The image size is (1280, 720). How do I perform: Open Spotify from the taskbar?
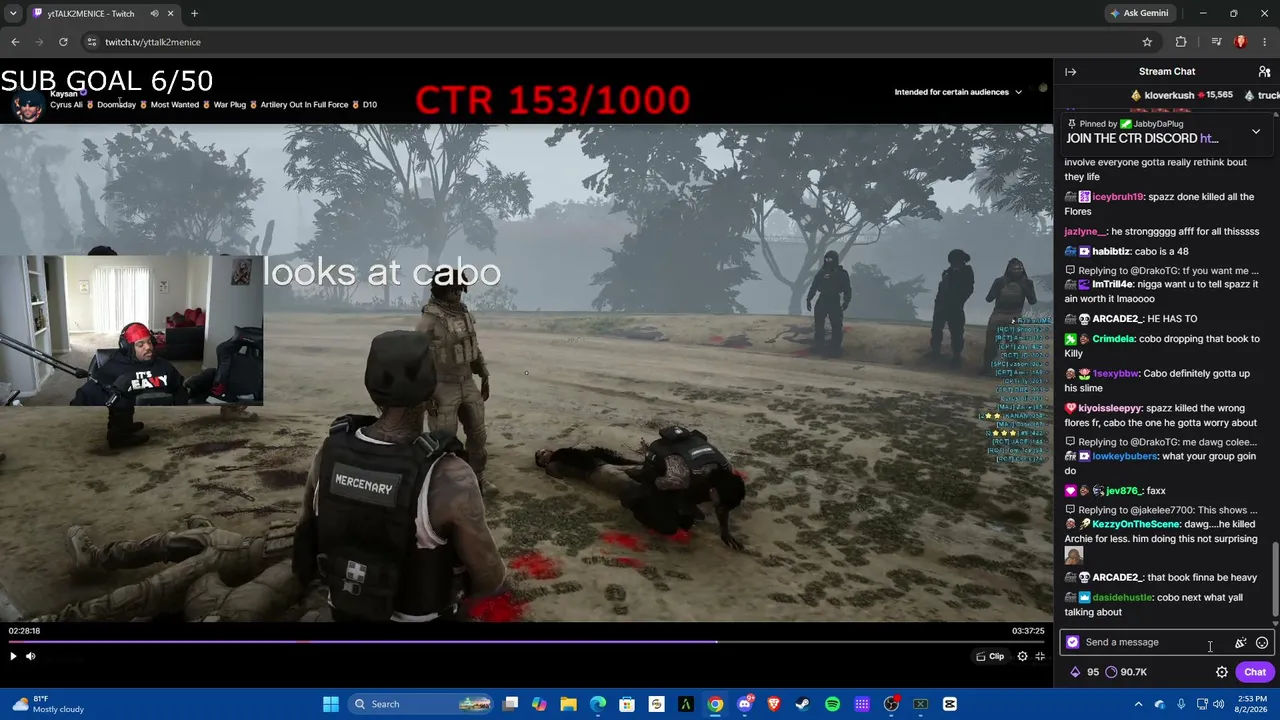832,704
